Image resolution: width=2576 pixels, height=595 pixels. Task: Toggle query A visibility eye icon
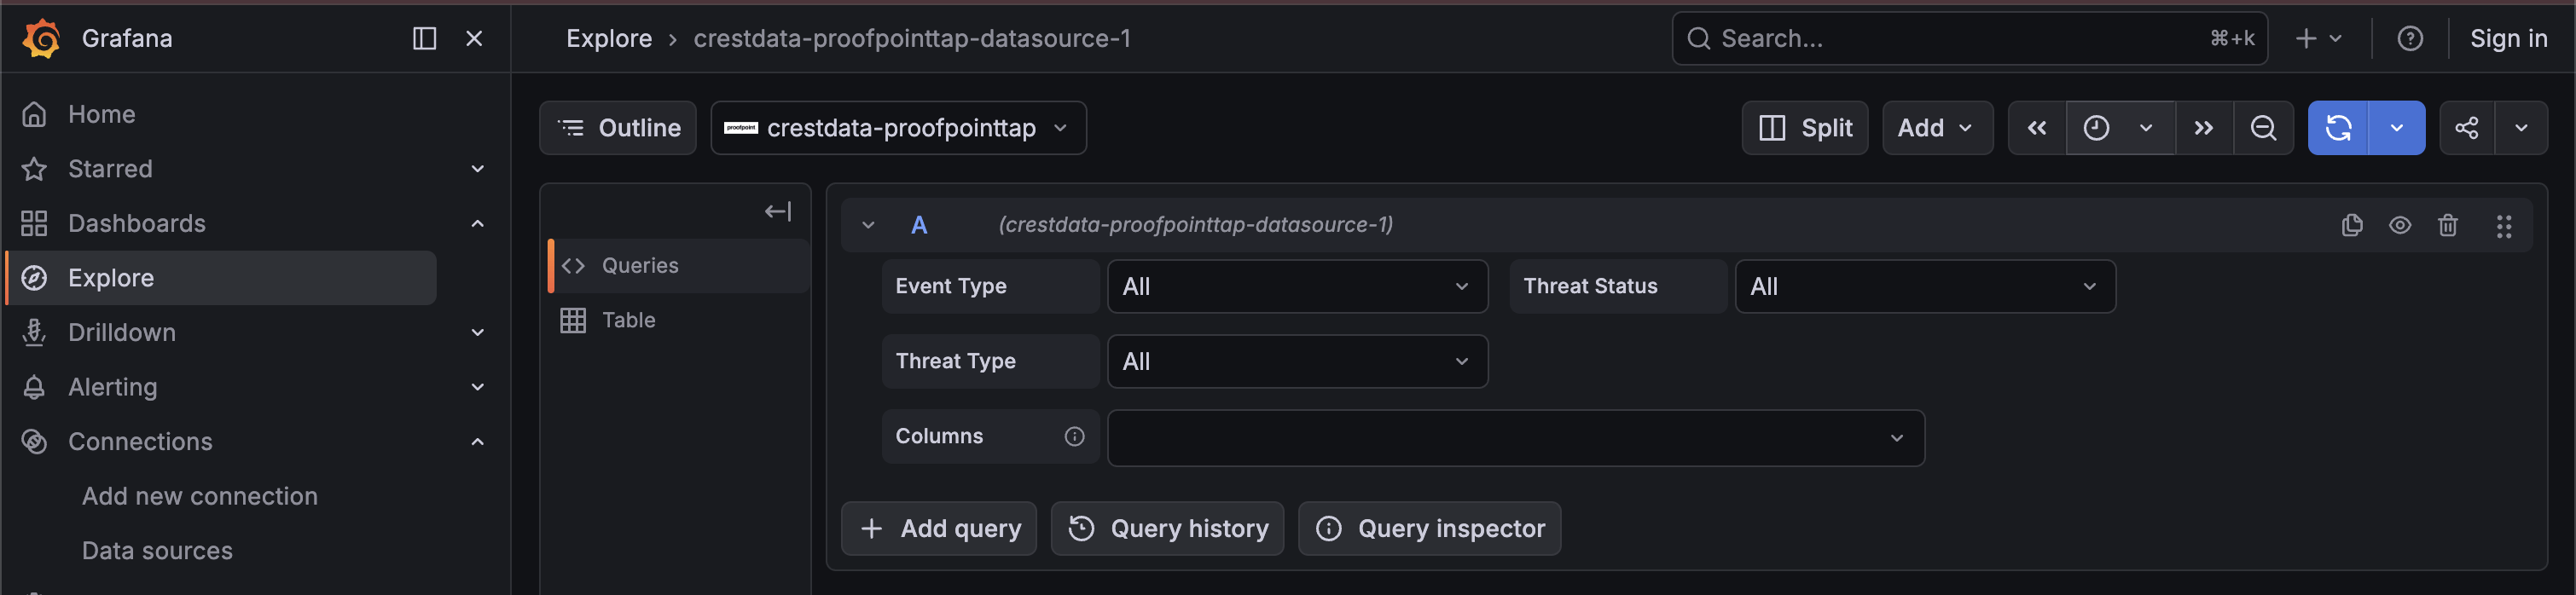(x=2400, y=225)
